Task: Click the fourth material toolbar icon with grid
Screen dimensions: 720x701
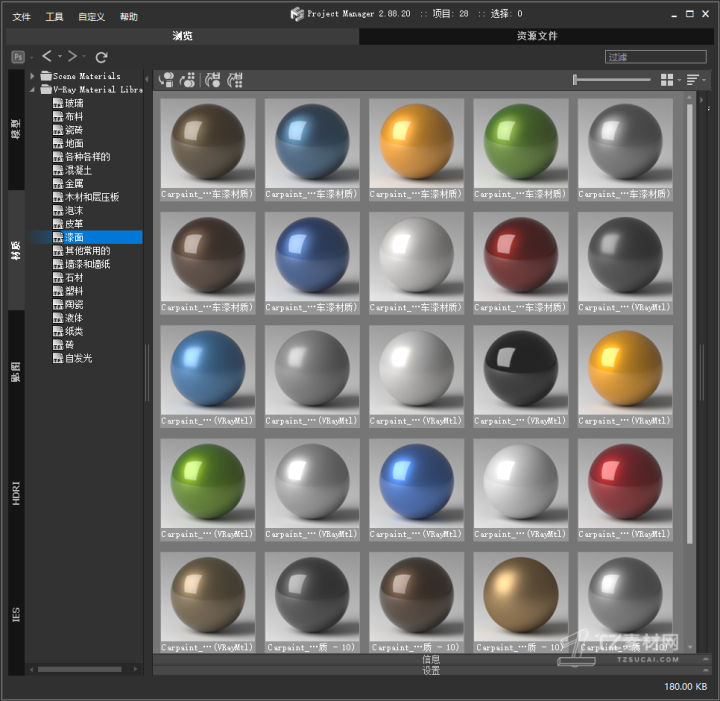Action: point(235,80)
